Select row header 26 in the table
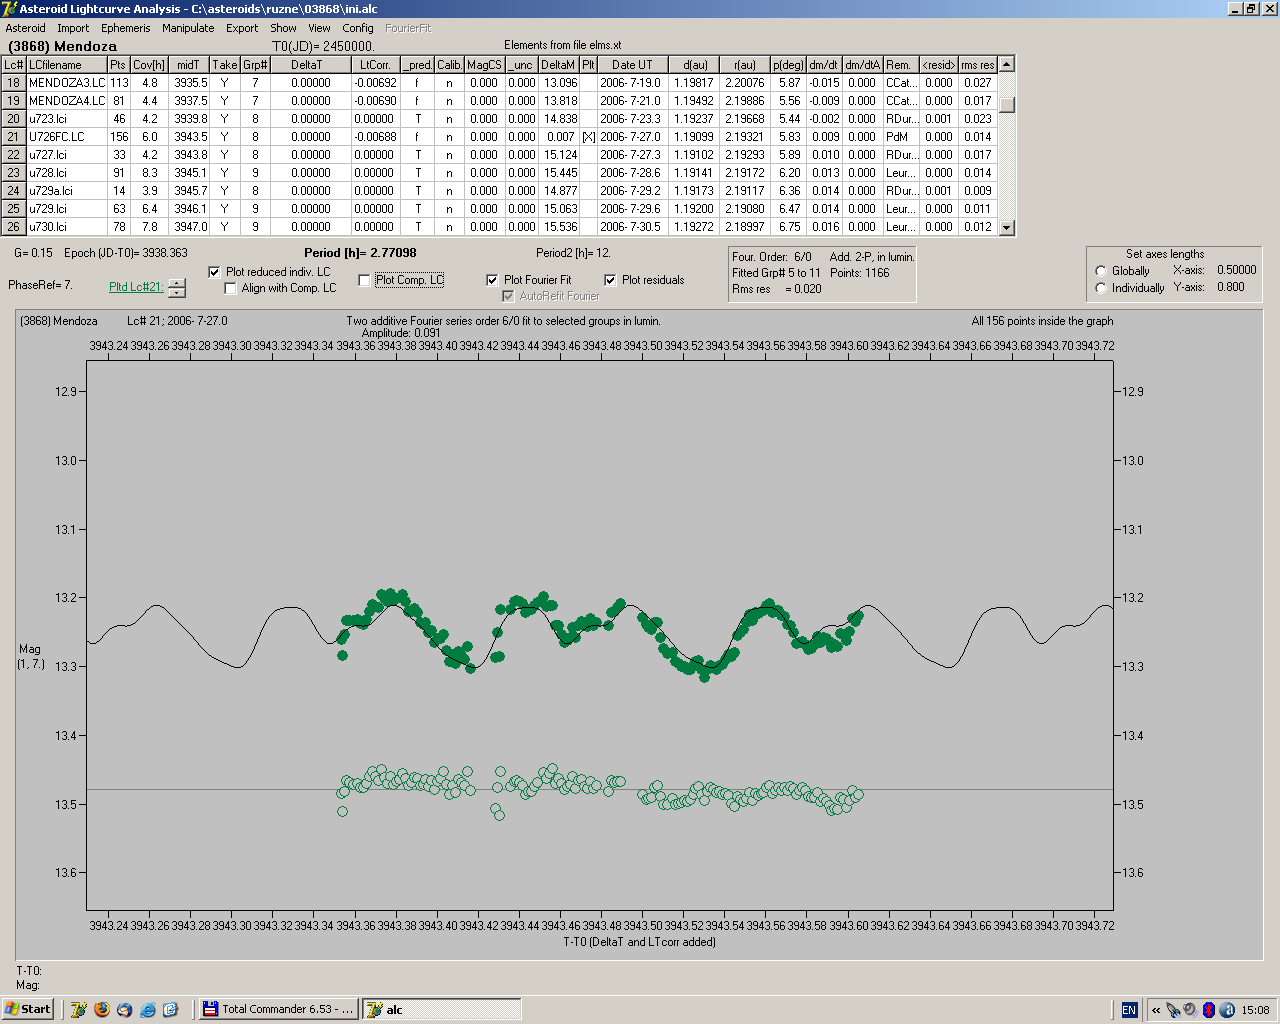 (x=14, y=227)
